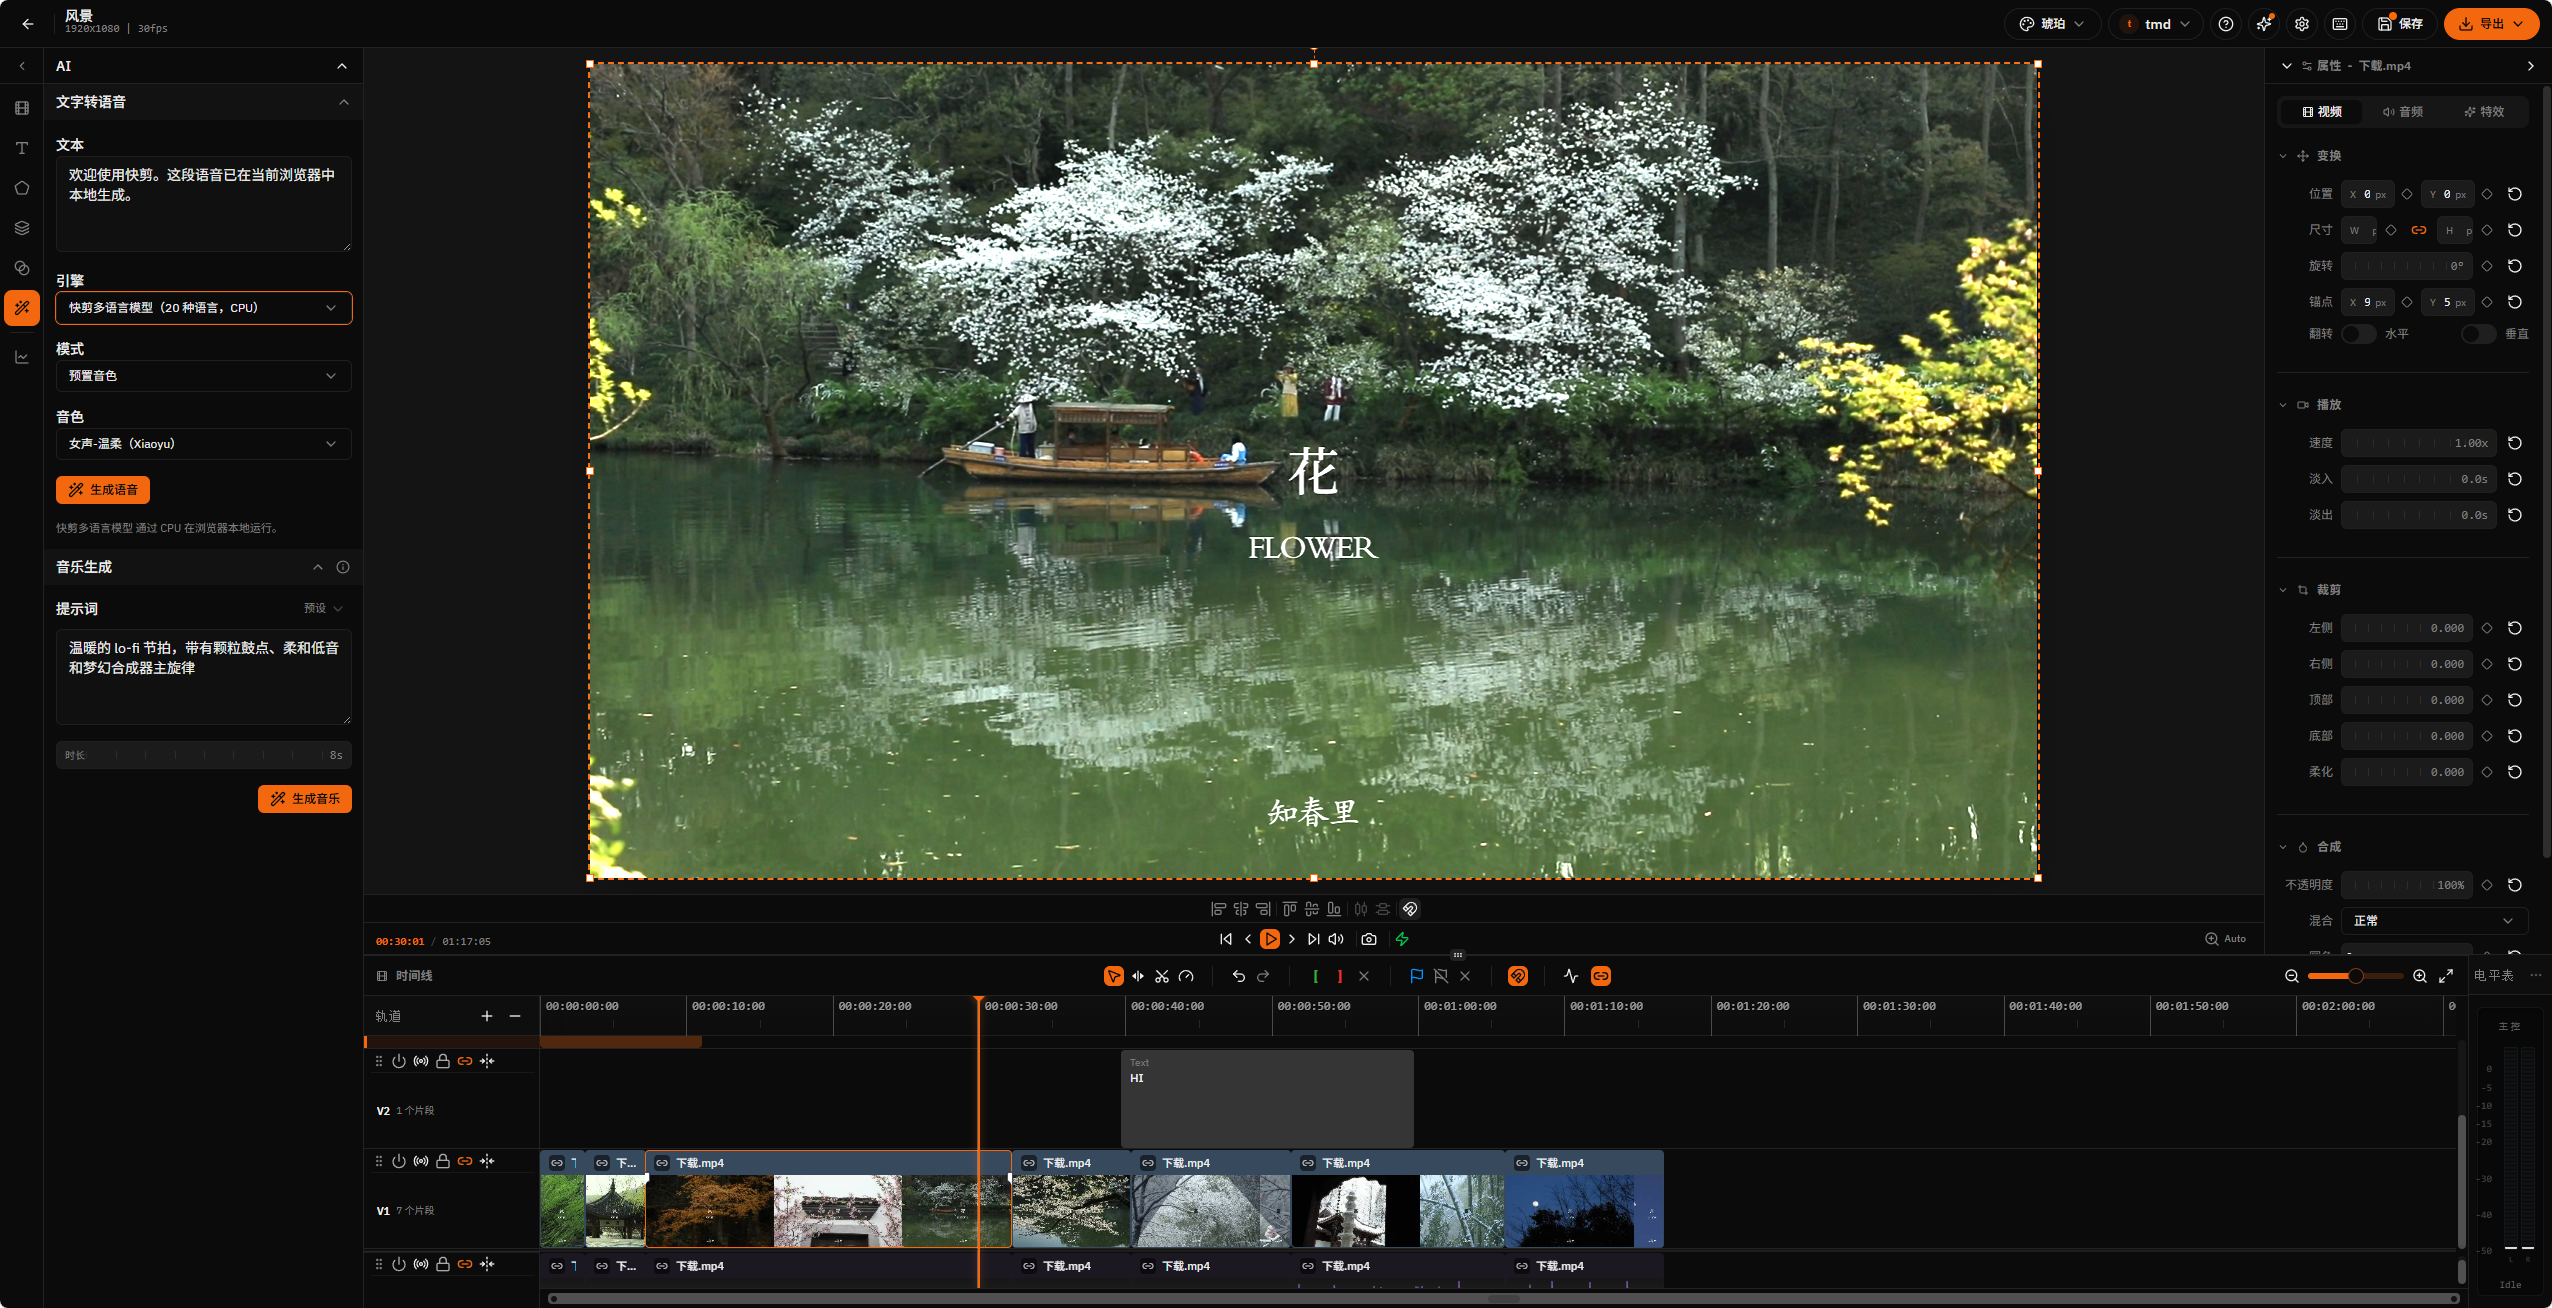Viewport: 2552px width, 1308px height.
Task: Click the 时长 music duration slider
Action: (204, 755)
